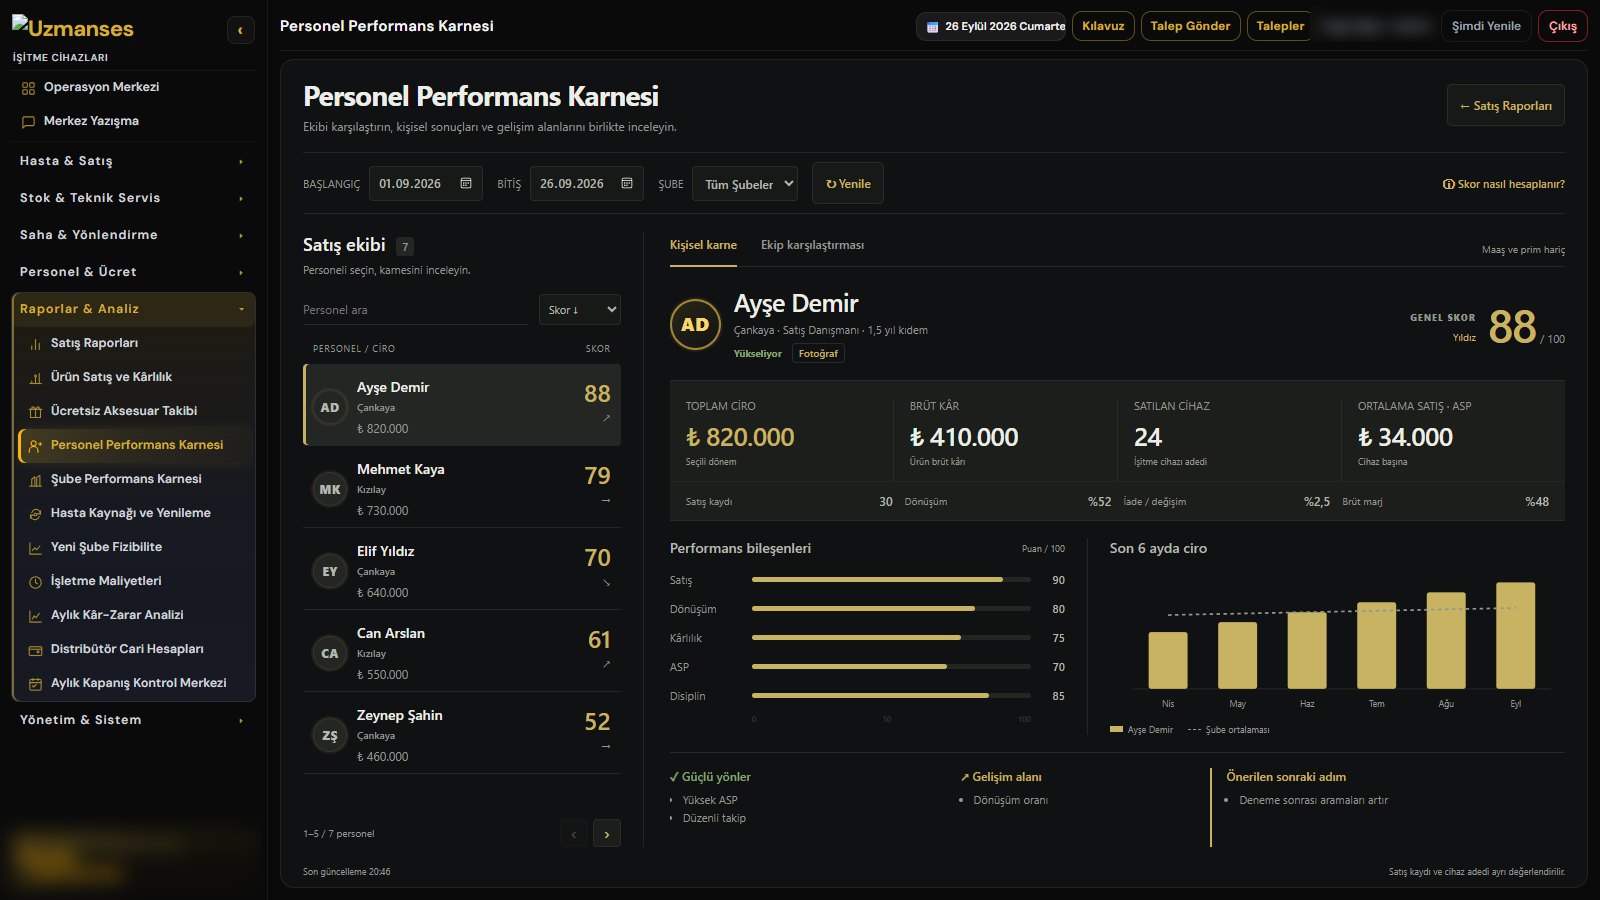
Task: Collapse the Raporlar & Analiz section
Action: [x=133, y=309]
